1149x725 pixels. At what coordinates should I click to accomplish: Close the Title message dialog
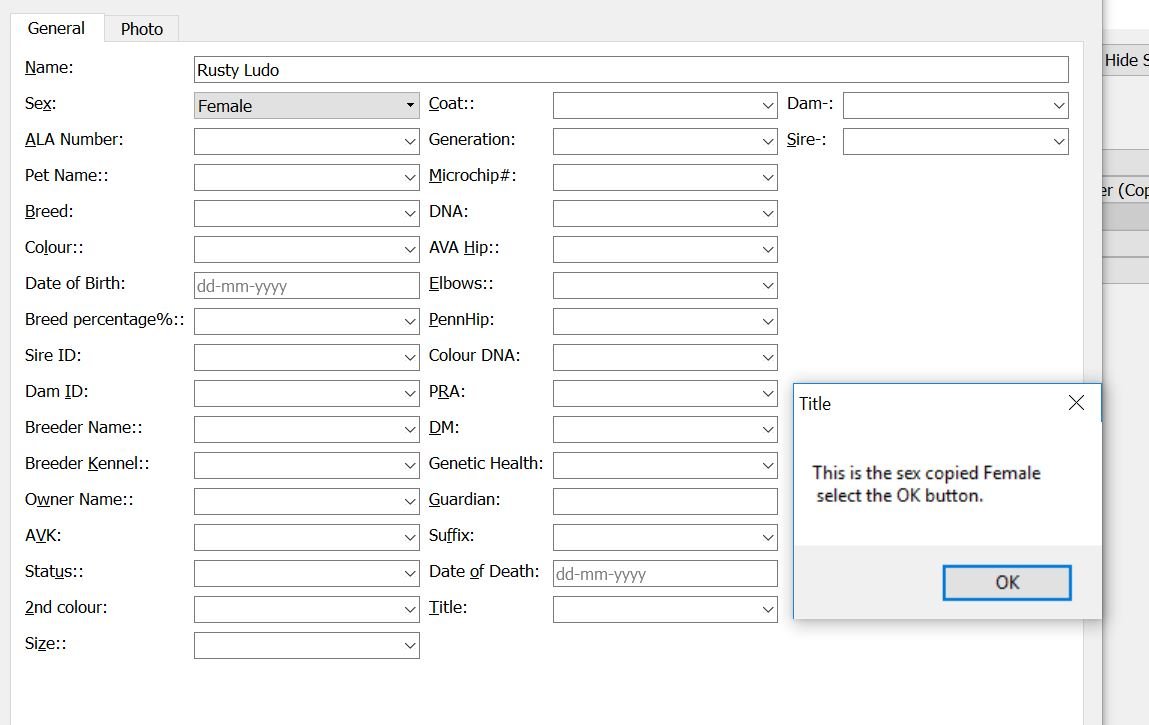[x=1076, y=403]
